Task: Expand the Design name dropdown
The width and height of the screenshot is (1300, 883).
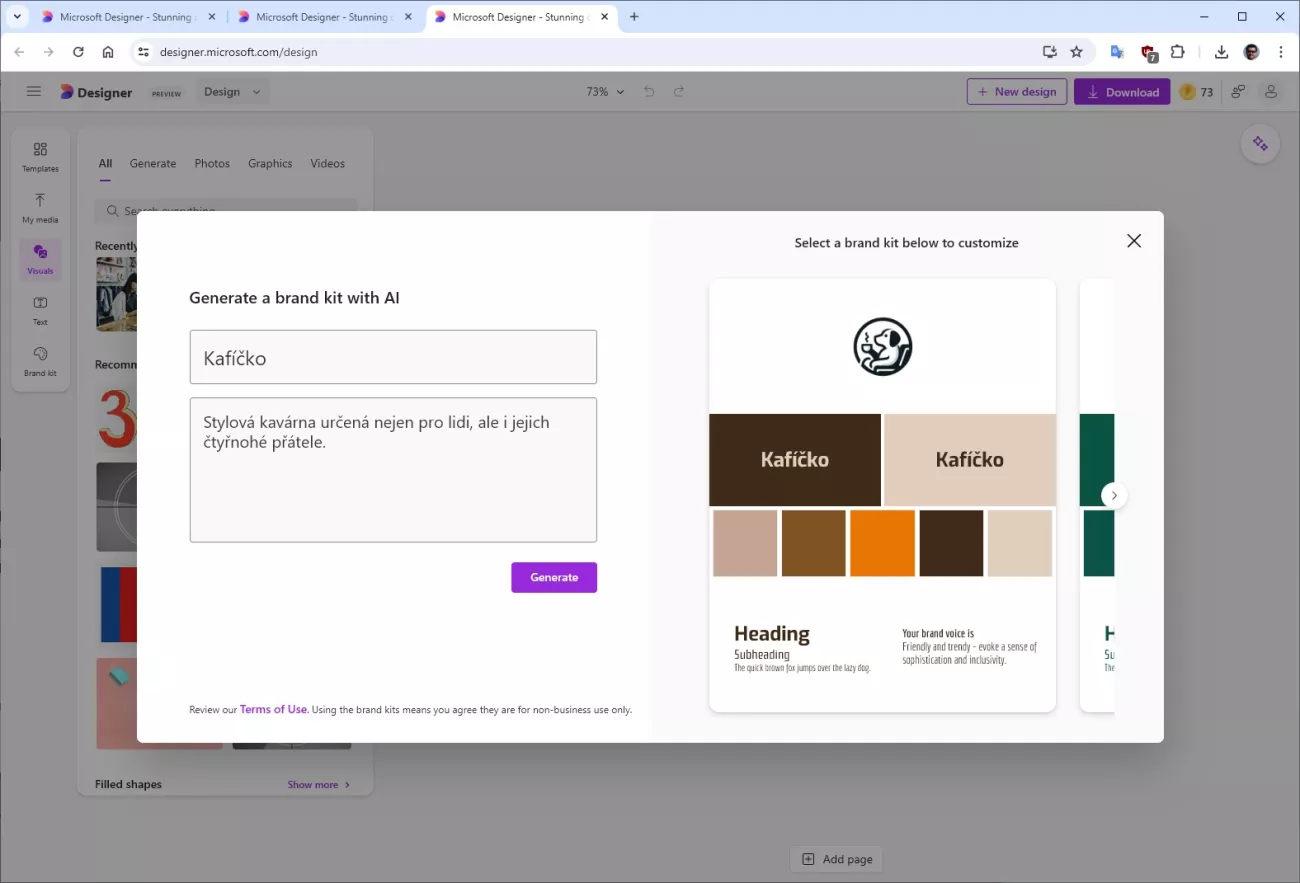Action: point(232,92)
